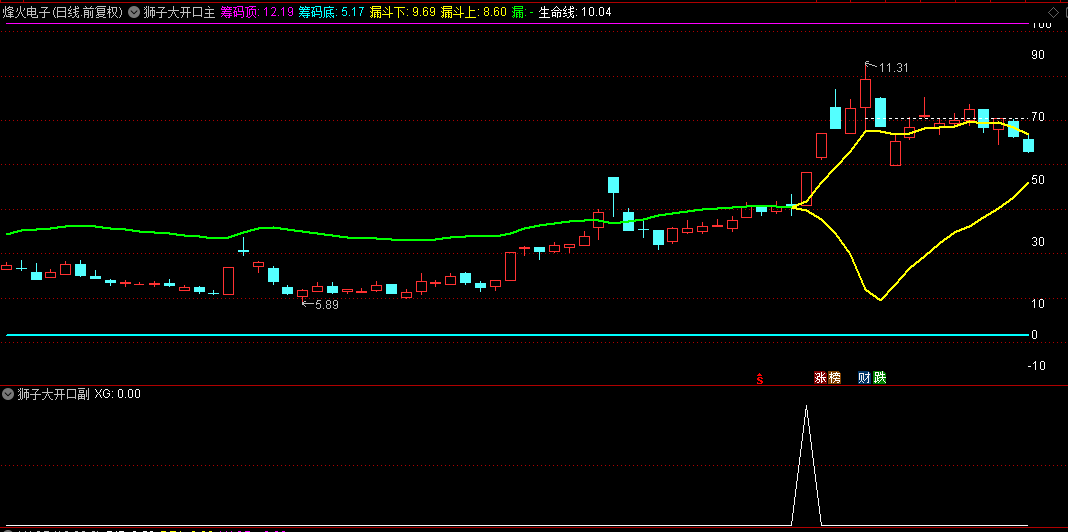Image resolution: width=1068 pixels, height=532 pixels.
Task: Click the 70 axis scale label
Action: pyautogui.click(x=1038, y=118)
